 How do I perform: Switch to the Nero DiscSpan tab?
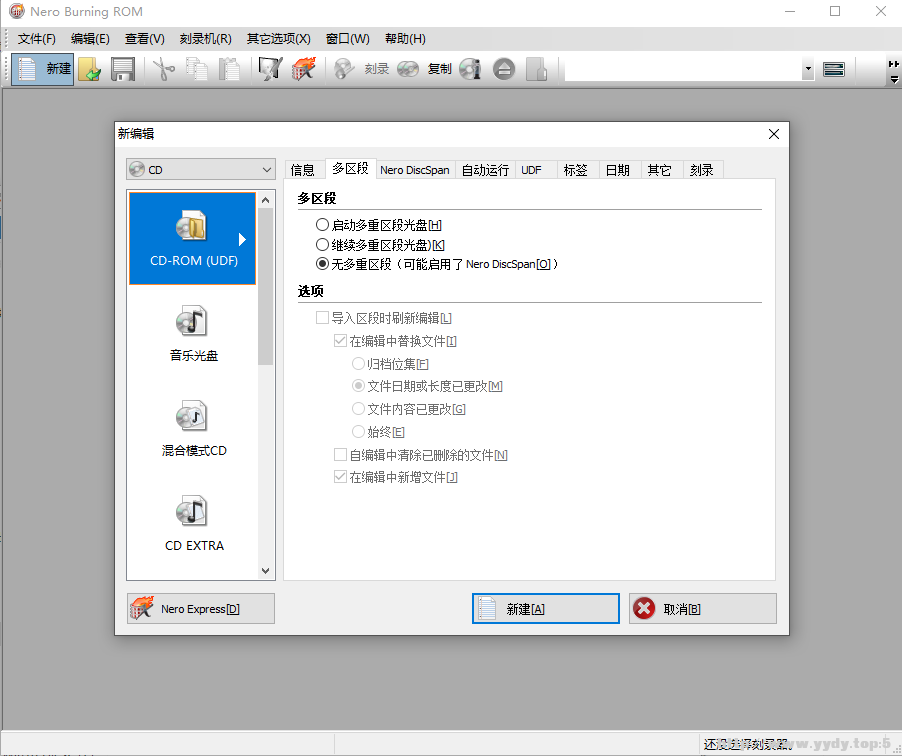[x=415, y=170]
